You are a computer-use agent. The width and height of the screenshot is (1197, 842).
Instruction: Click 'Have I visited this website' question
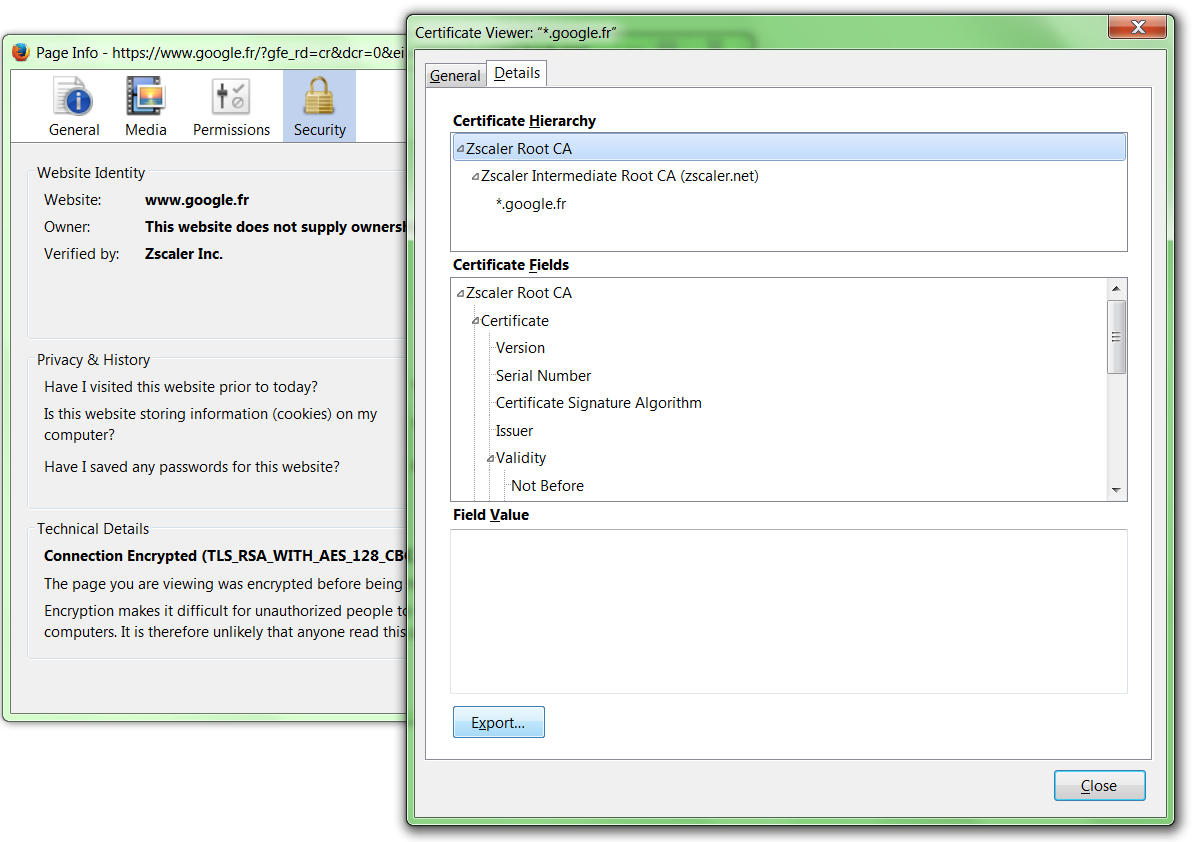pos(181,387)
